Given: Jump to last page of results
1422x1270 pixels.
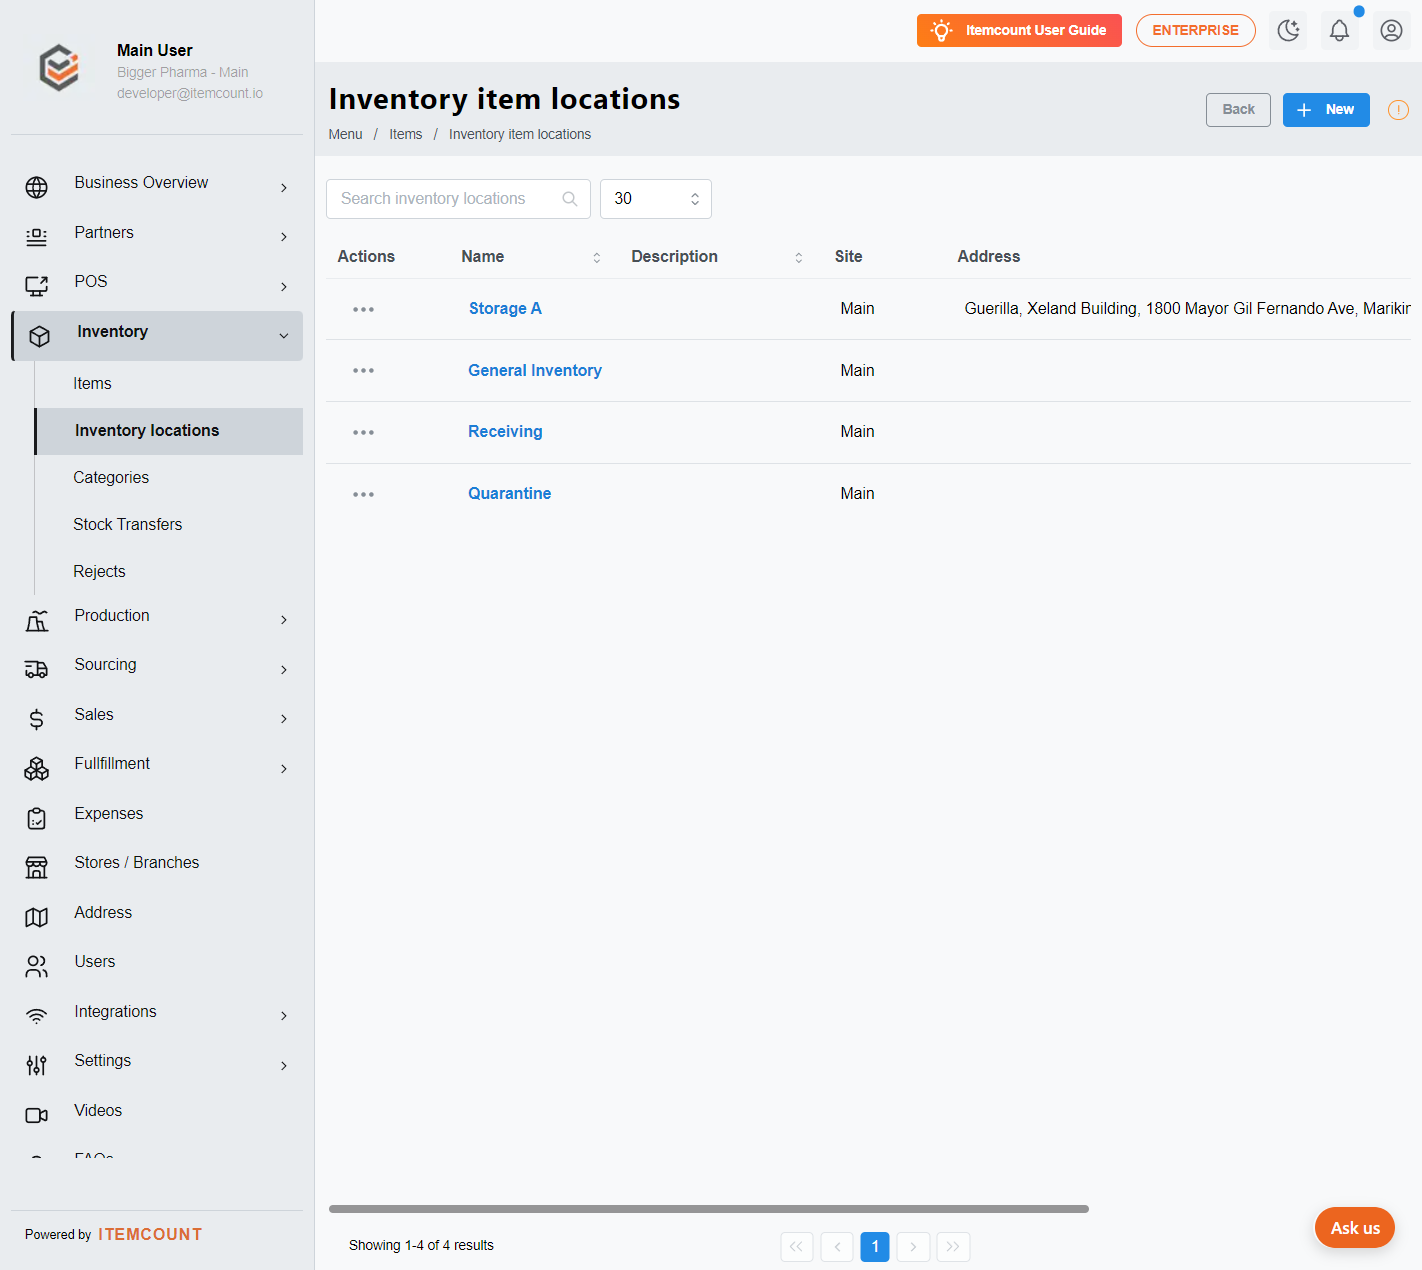Looking at the screenshot, I should pos(953,1246).
